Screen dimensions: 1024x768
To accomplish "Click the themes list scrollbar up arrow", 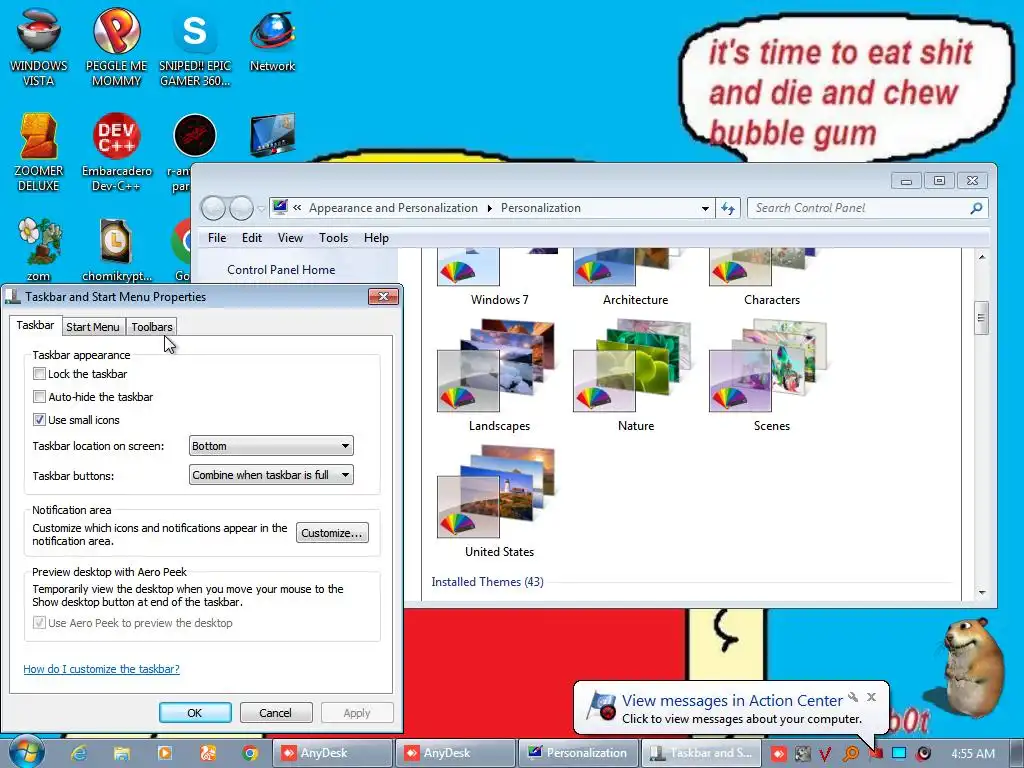I will (982, 257).
